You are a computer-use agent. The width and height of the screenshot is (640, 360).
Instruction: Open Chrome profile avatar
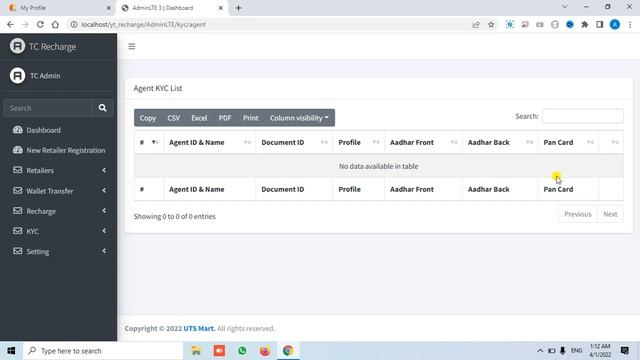[x=615, y=24]
